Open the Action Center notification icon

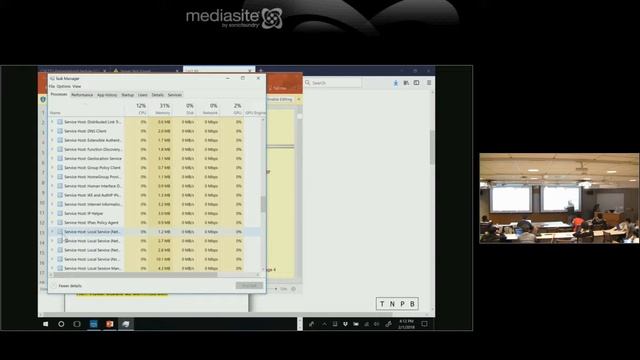click(x=424, y=324)
